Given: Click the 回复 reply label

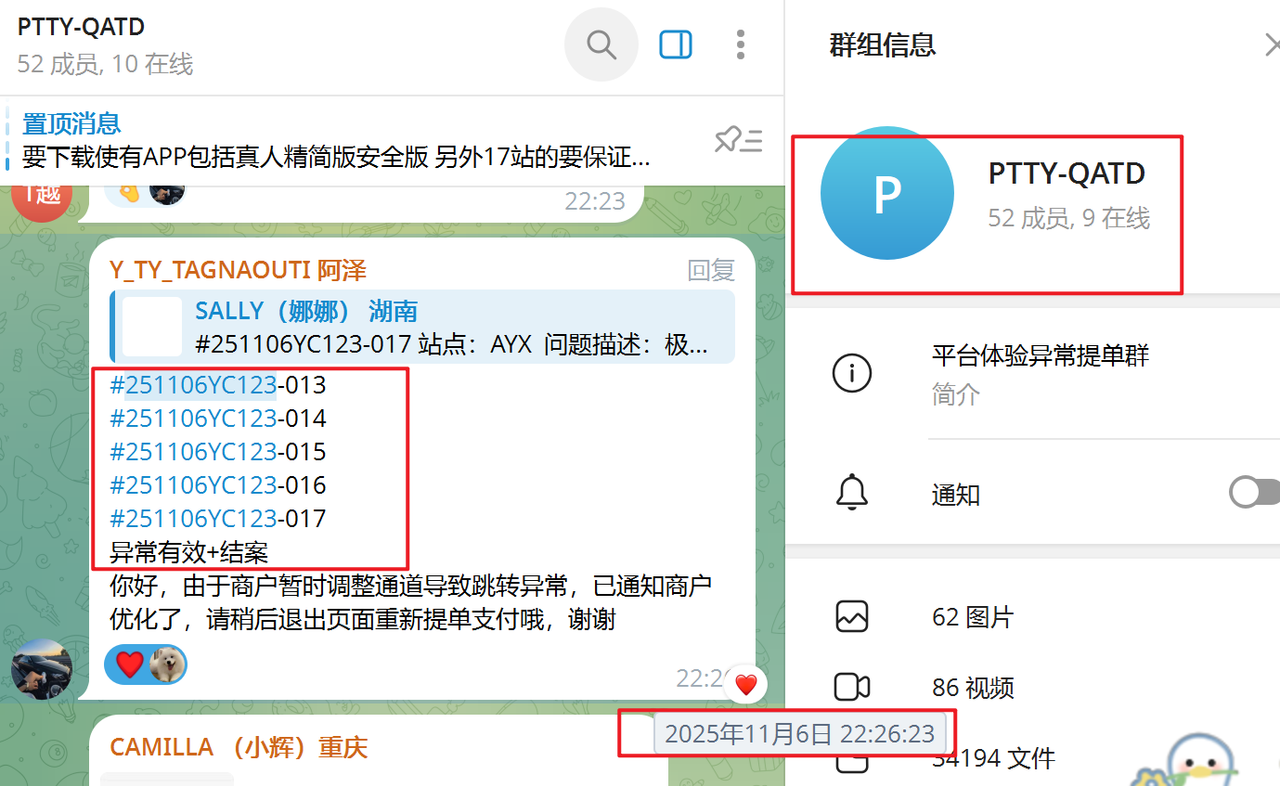Looking at the screenshot, I should tap(711, 270).
